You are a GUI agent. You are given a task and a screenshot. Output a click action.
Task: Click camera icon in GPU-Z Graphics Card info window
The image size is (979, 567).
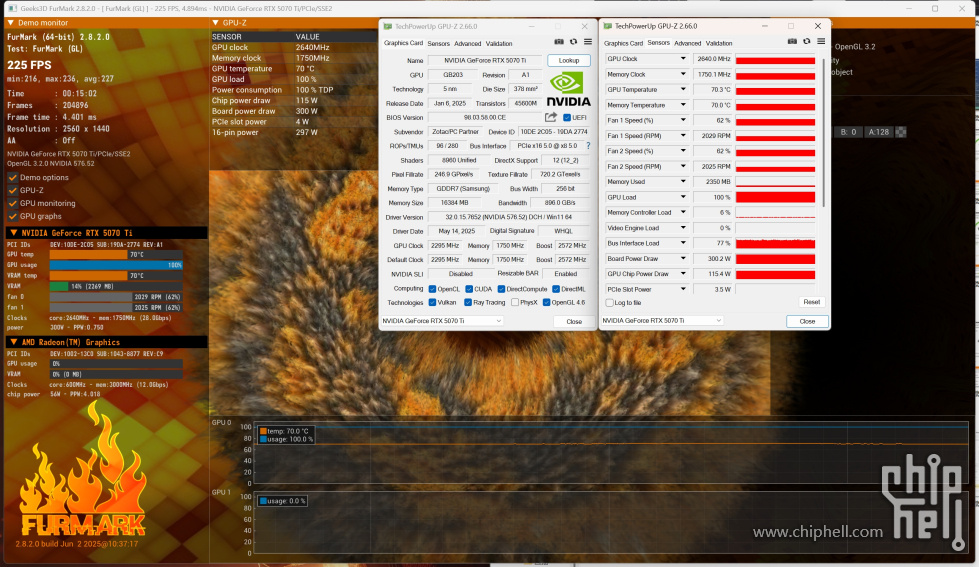tap(559, 42)
